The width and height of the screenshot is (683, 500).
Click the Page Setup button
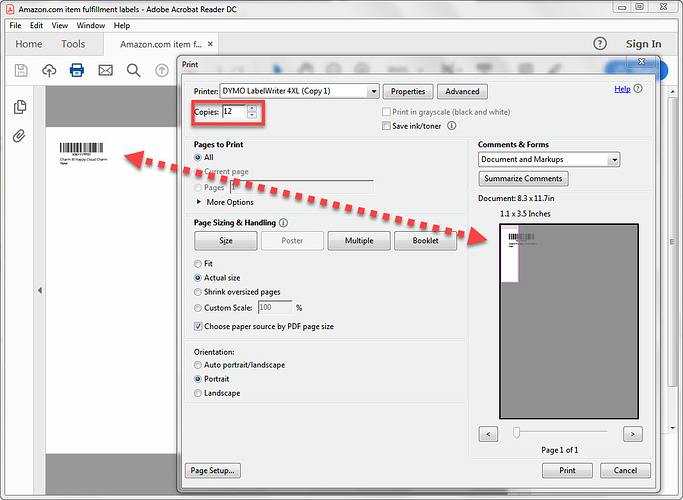click(213, 470)
